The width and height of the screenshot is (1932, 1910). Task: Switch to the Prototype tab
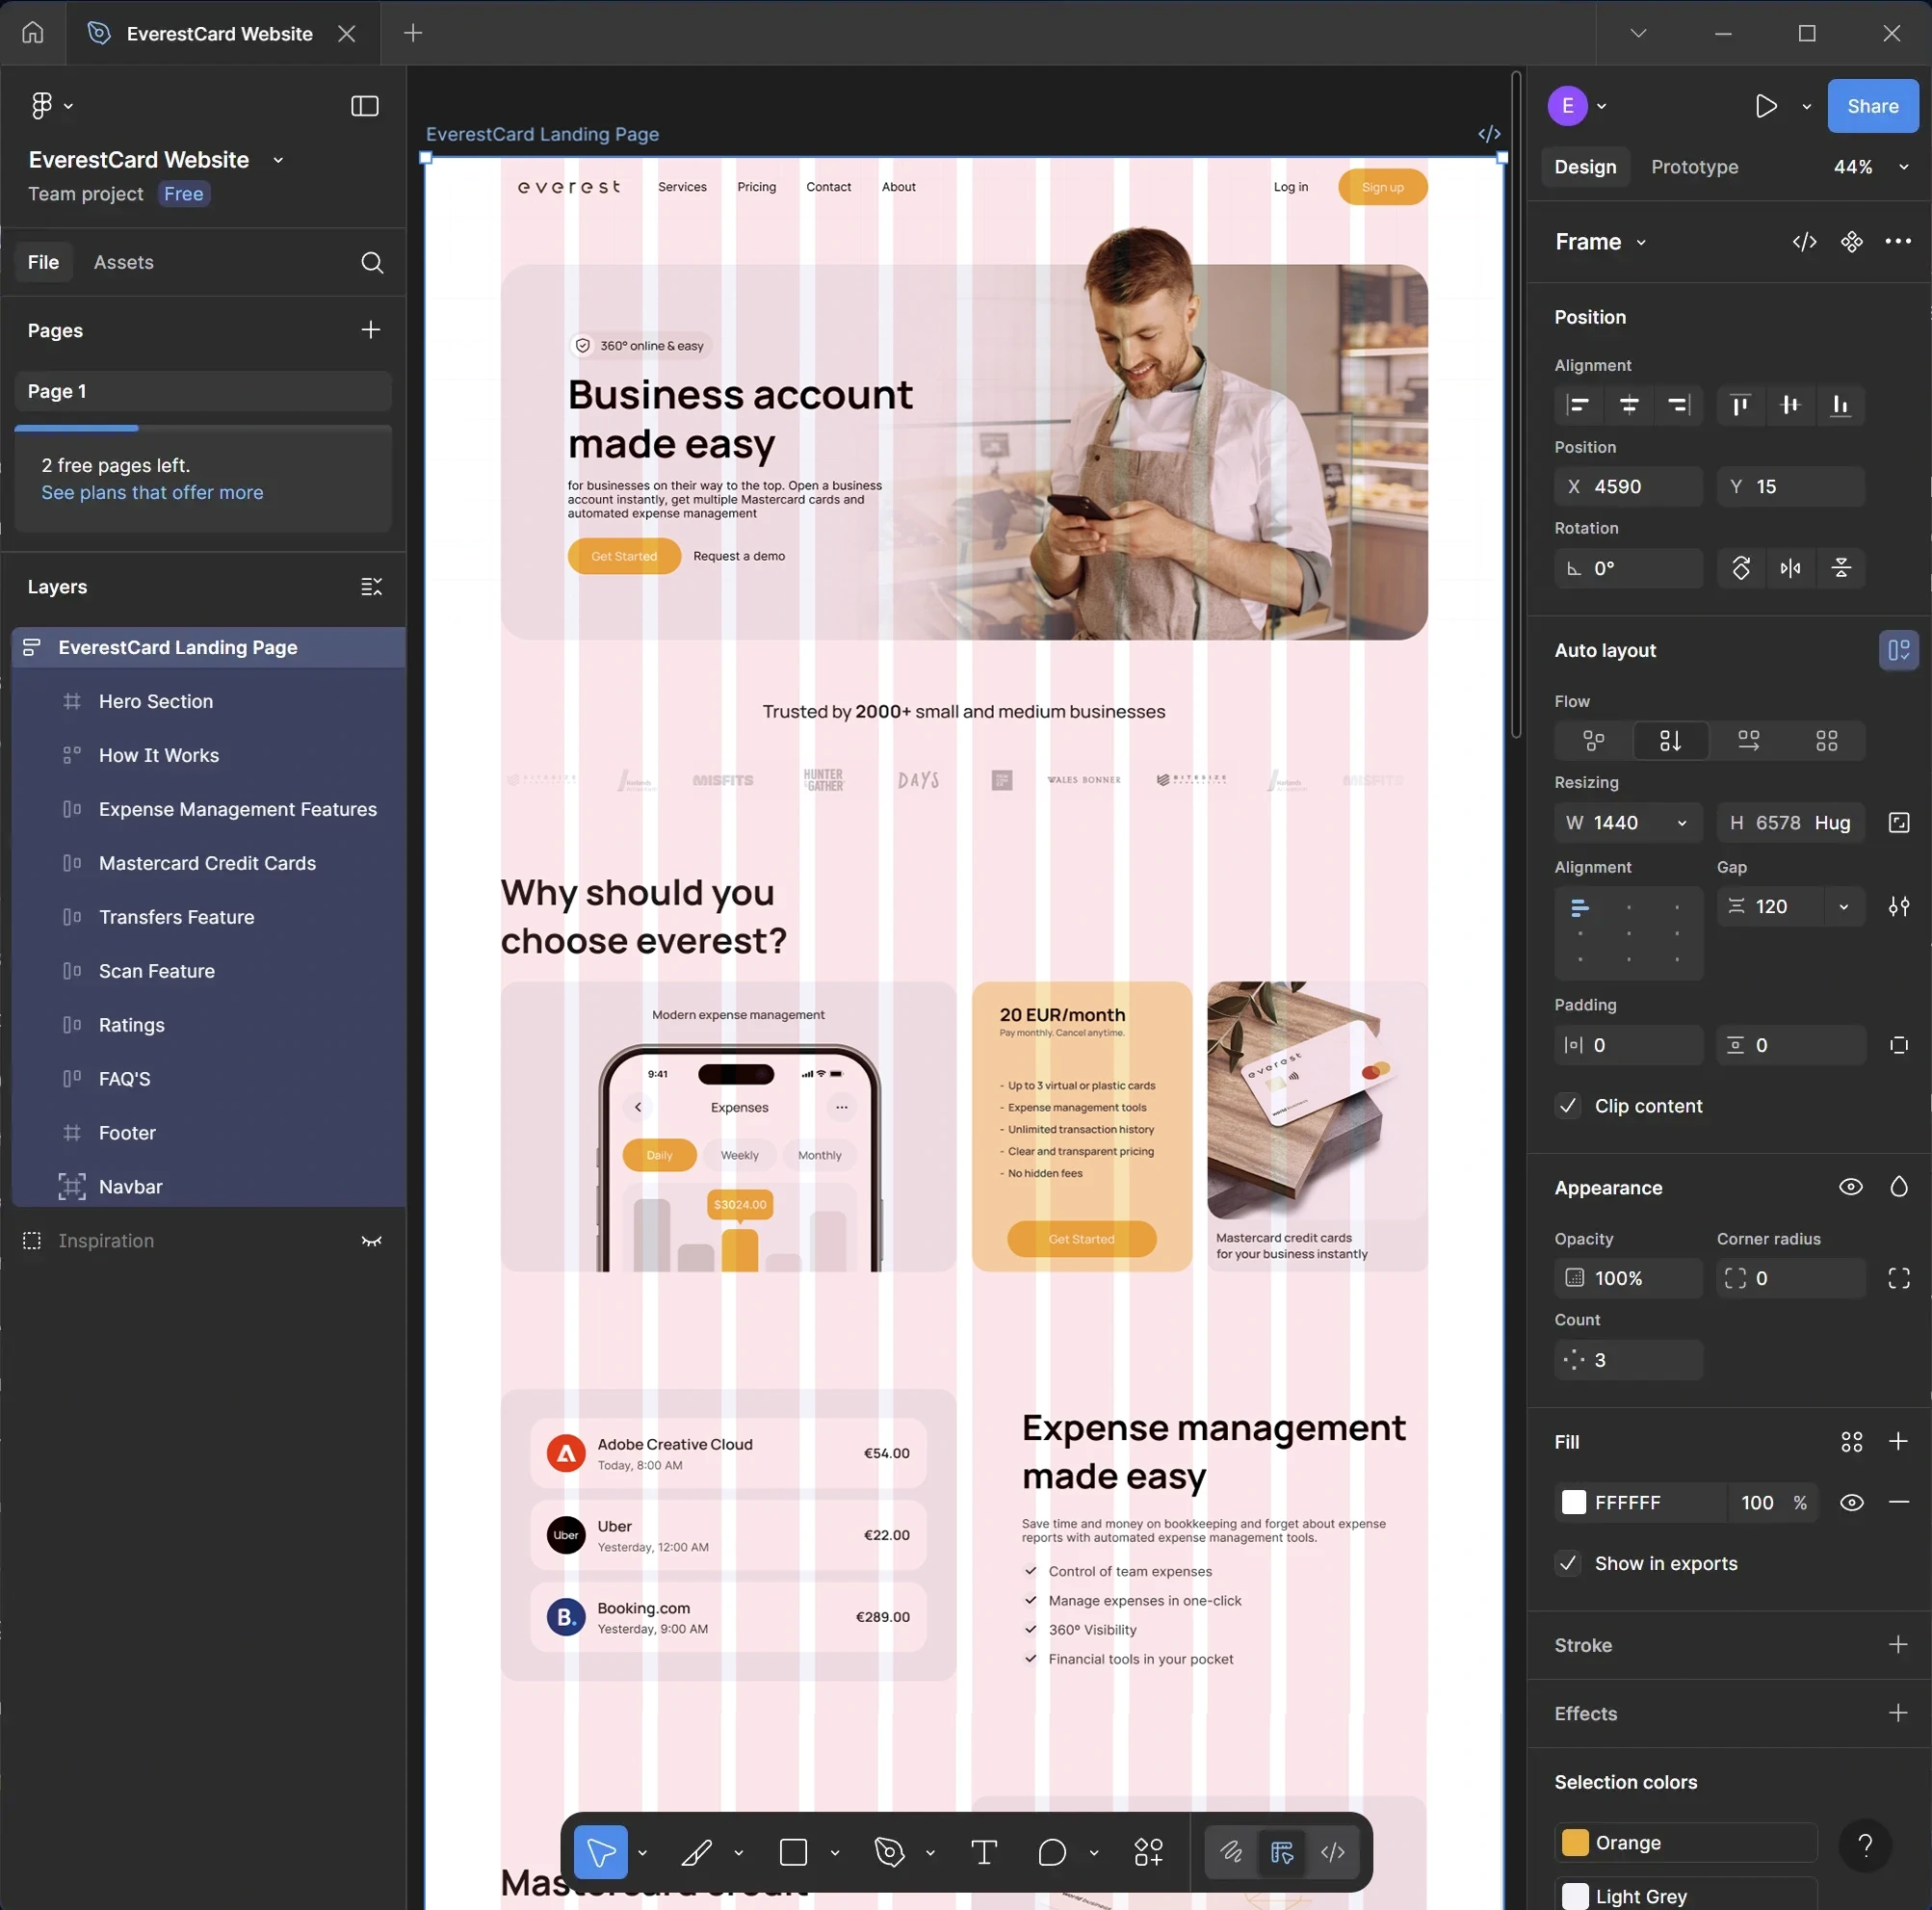[x=1695, y=167]
